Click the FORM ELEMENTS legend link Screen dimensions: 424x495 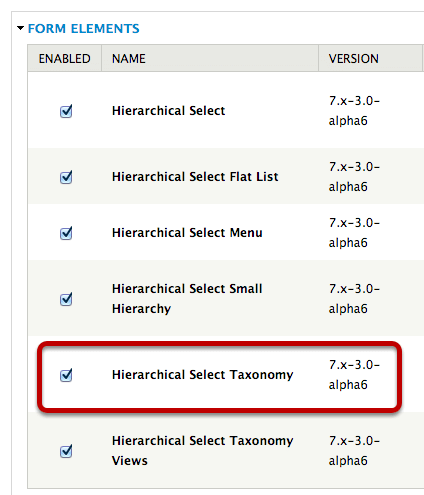pyautogui.click(x=84, y=29)
